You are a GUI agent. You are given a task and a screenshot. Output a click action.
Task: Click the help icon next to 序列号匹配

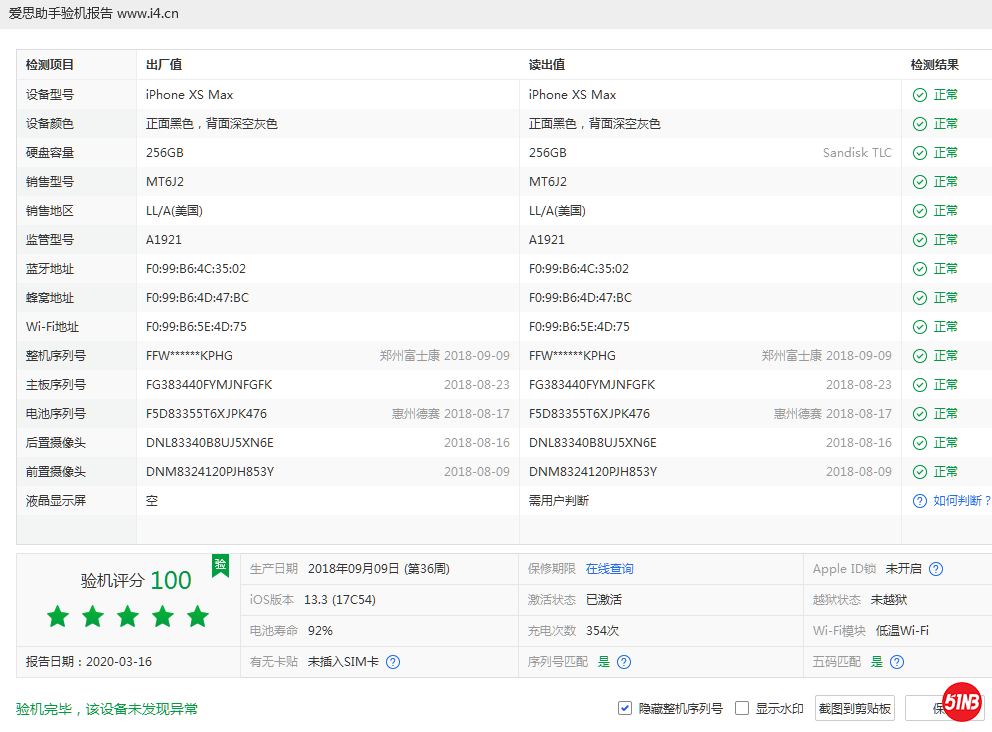point(624,662)
